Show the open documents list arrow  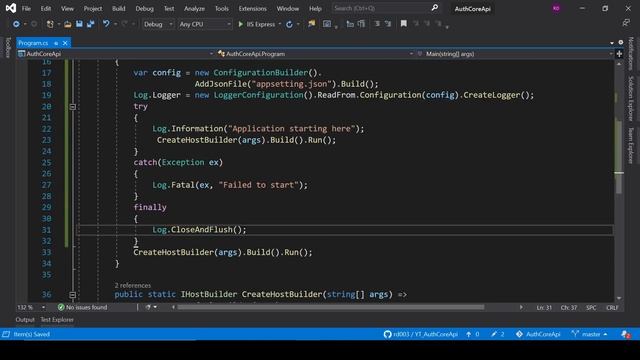[612, 43]
